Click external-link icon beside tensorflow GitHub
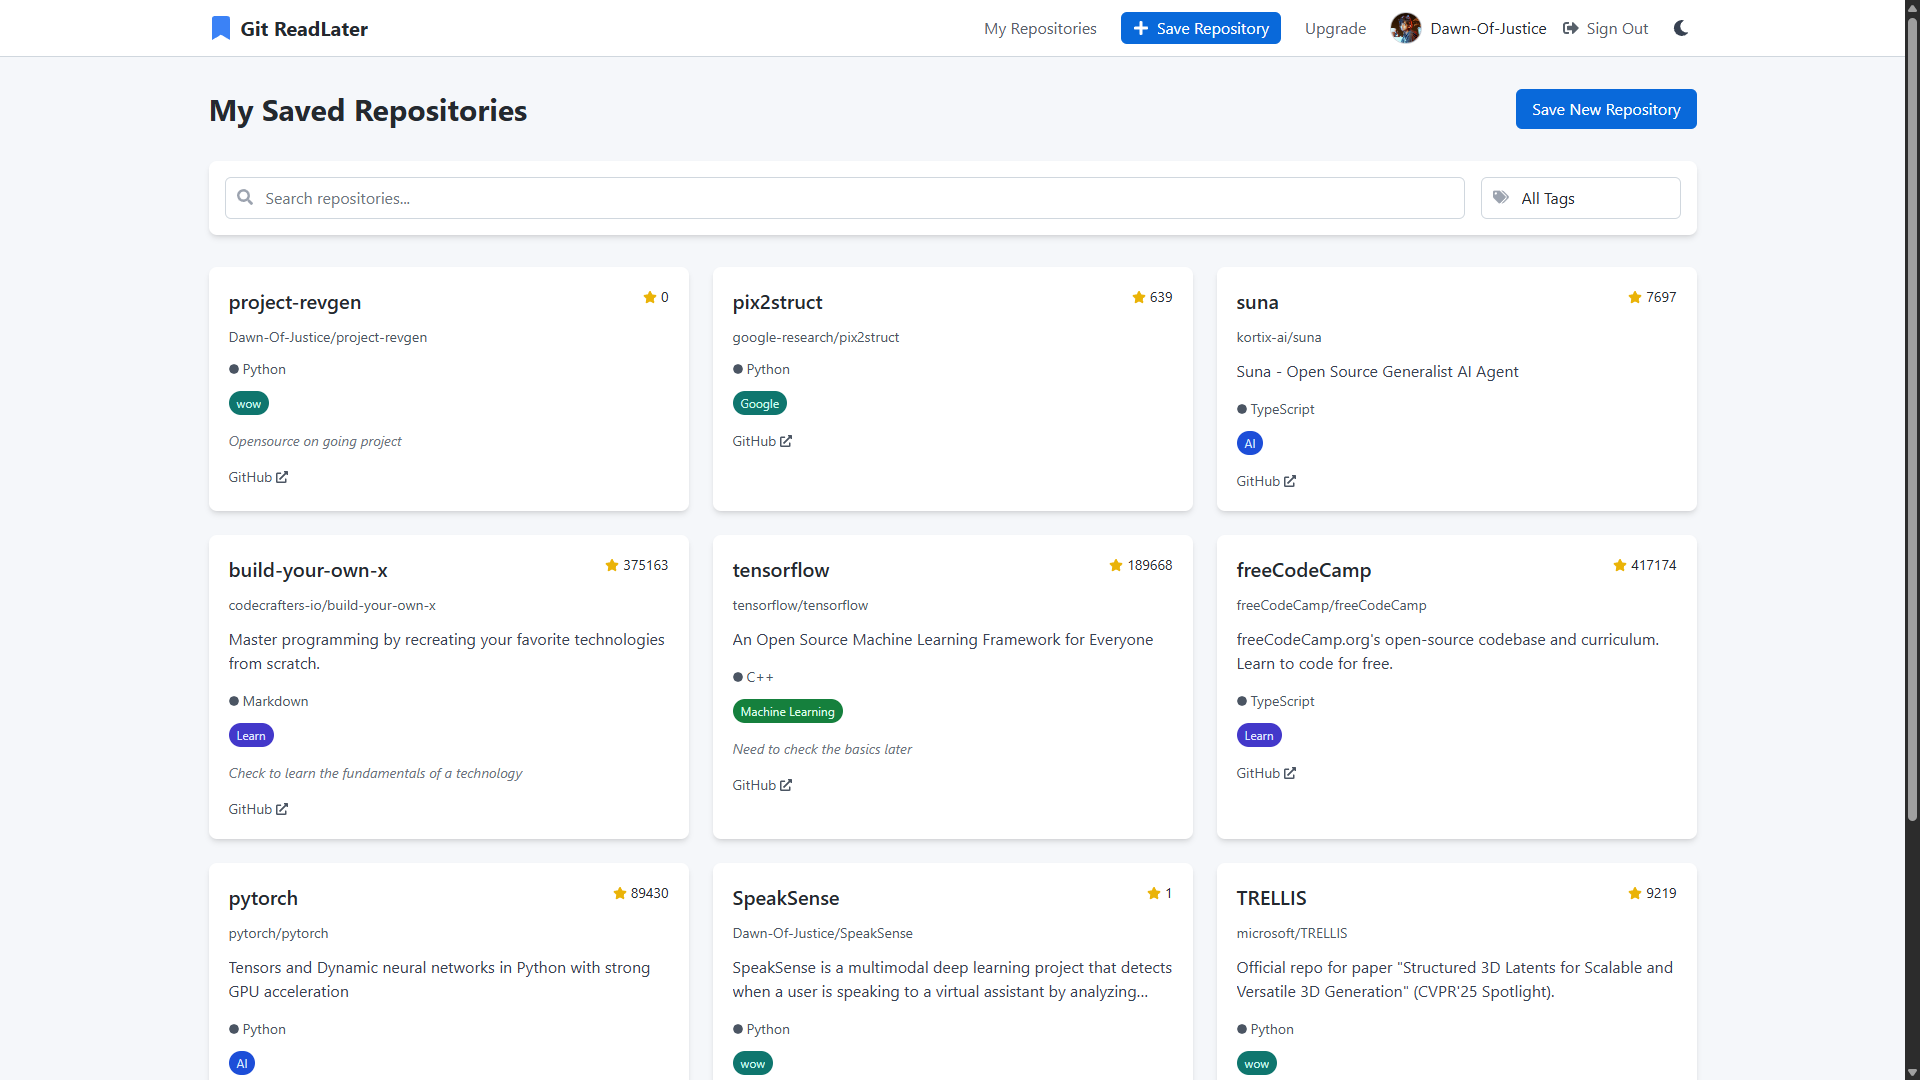 786,785
